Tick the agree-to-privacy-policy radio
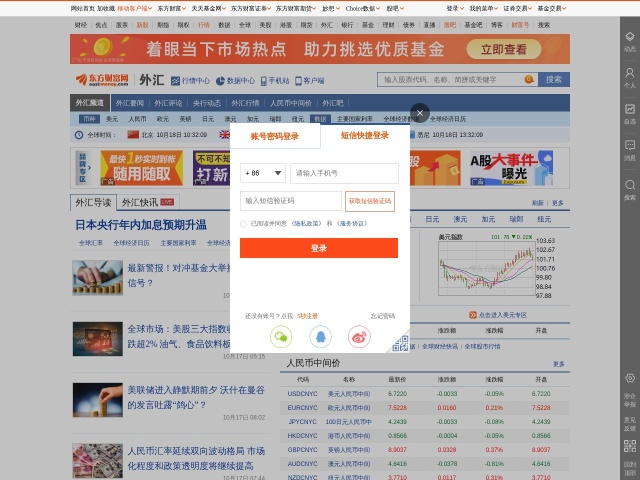This screenshot has width=640, height=480. click(244, 224)
